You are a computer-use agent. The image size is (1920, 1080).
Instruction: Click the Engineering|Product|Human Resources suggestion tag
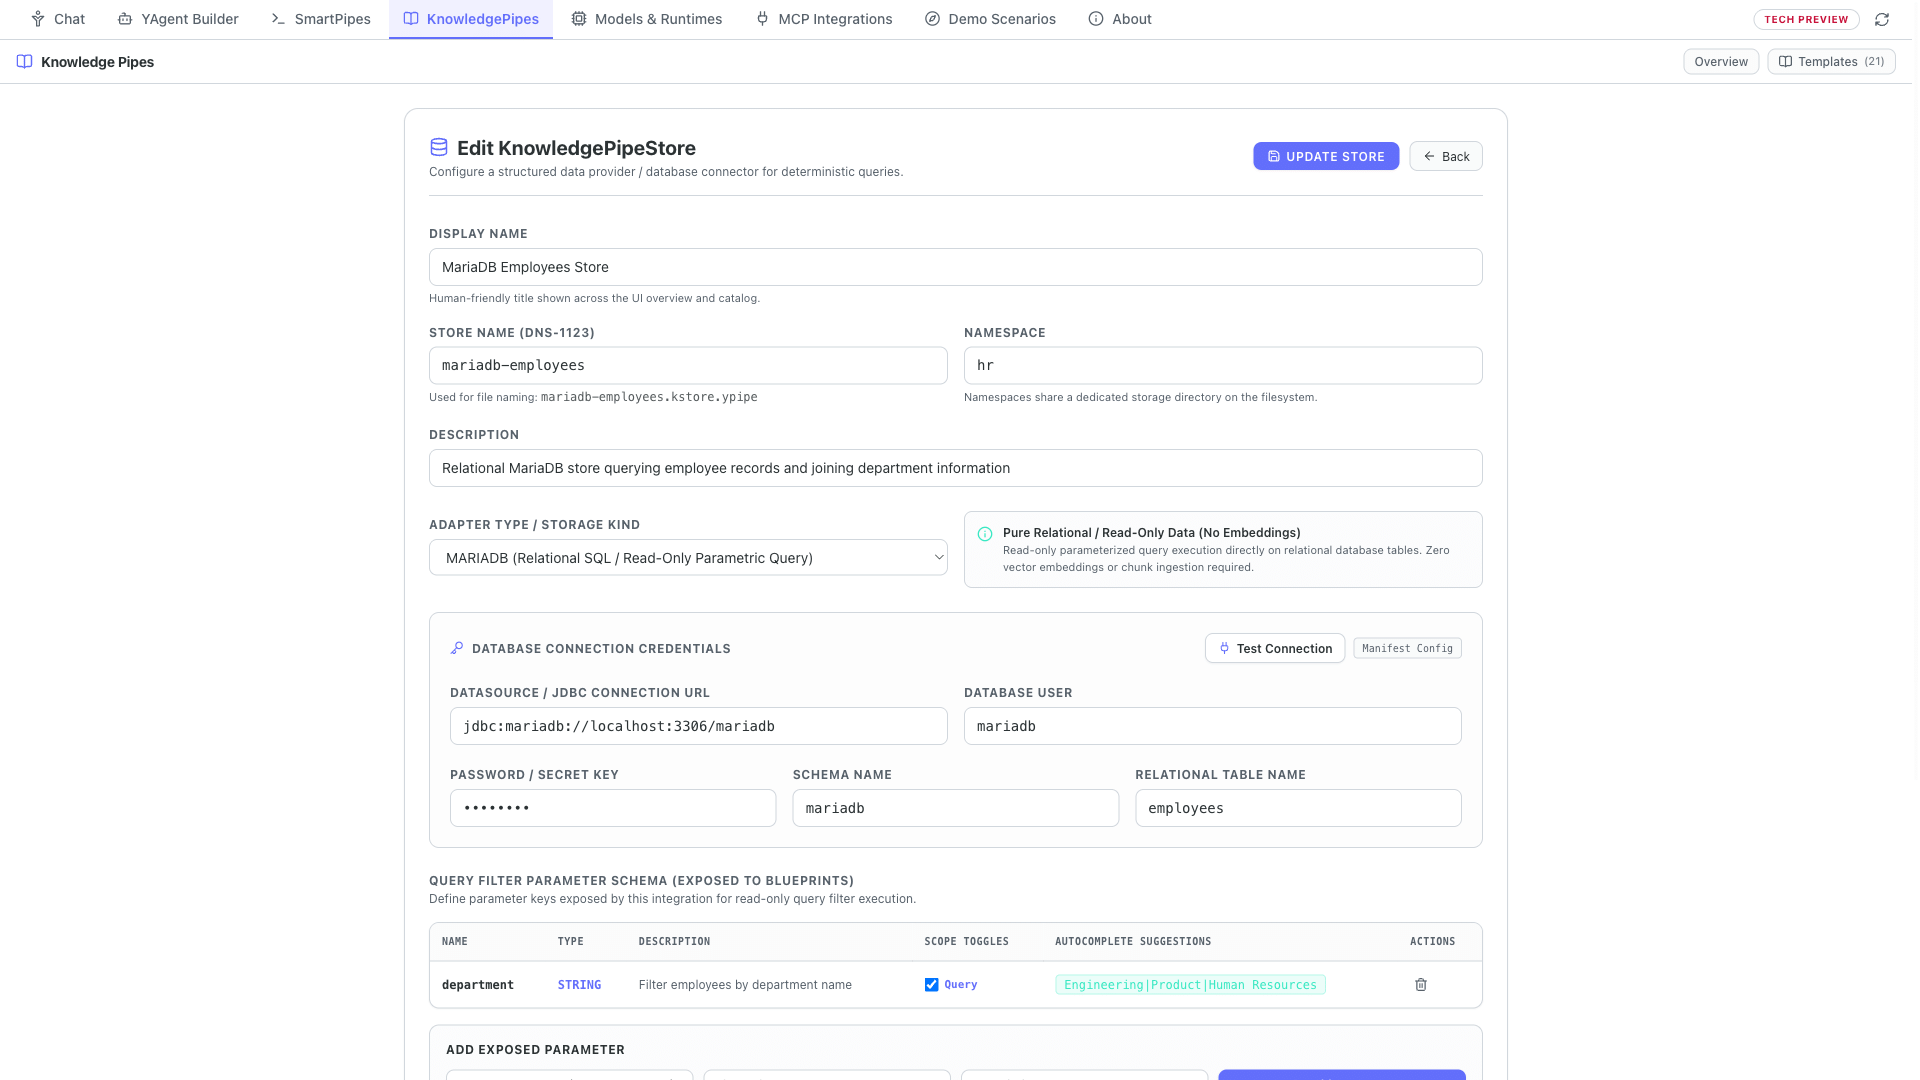(1190, 985)
